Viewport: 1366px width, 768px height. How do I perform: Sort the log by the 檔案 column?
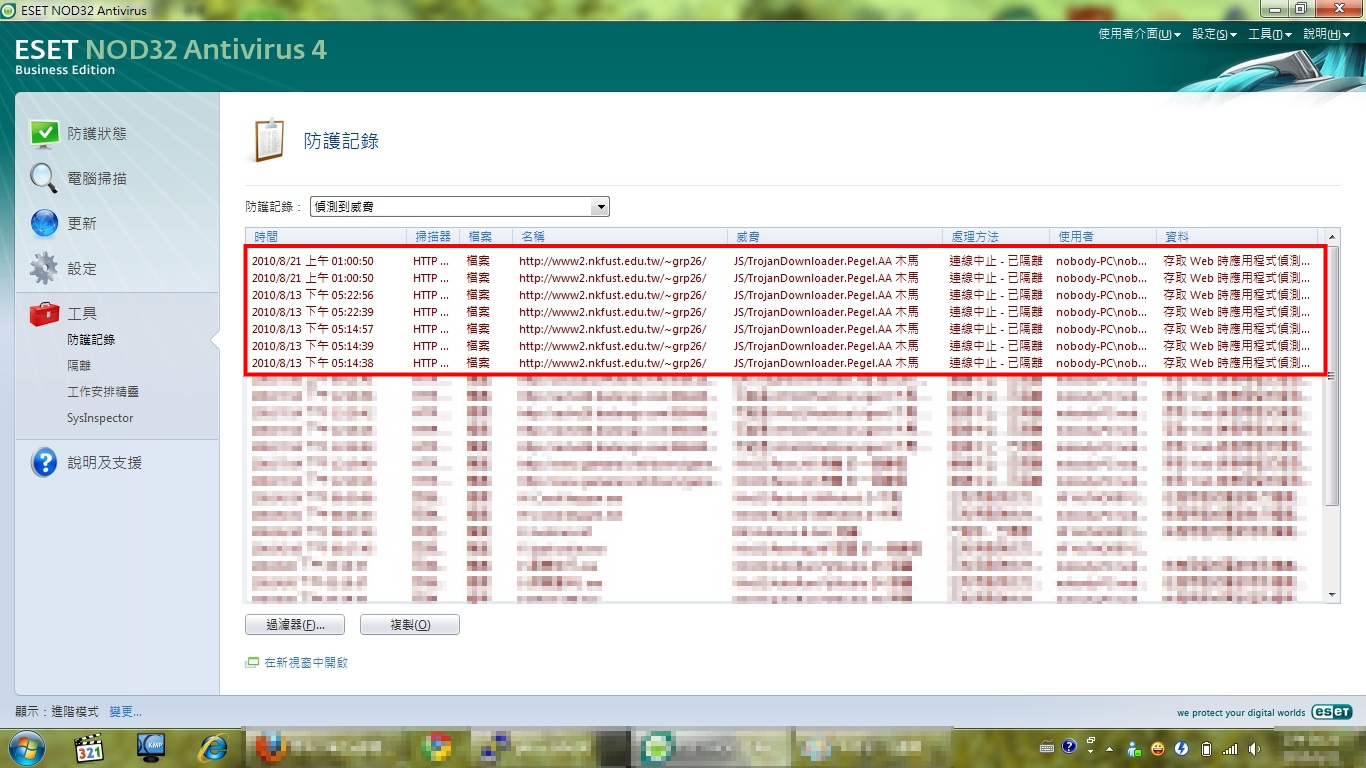pyautogui.click(x=485, y=237)
